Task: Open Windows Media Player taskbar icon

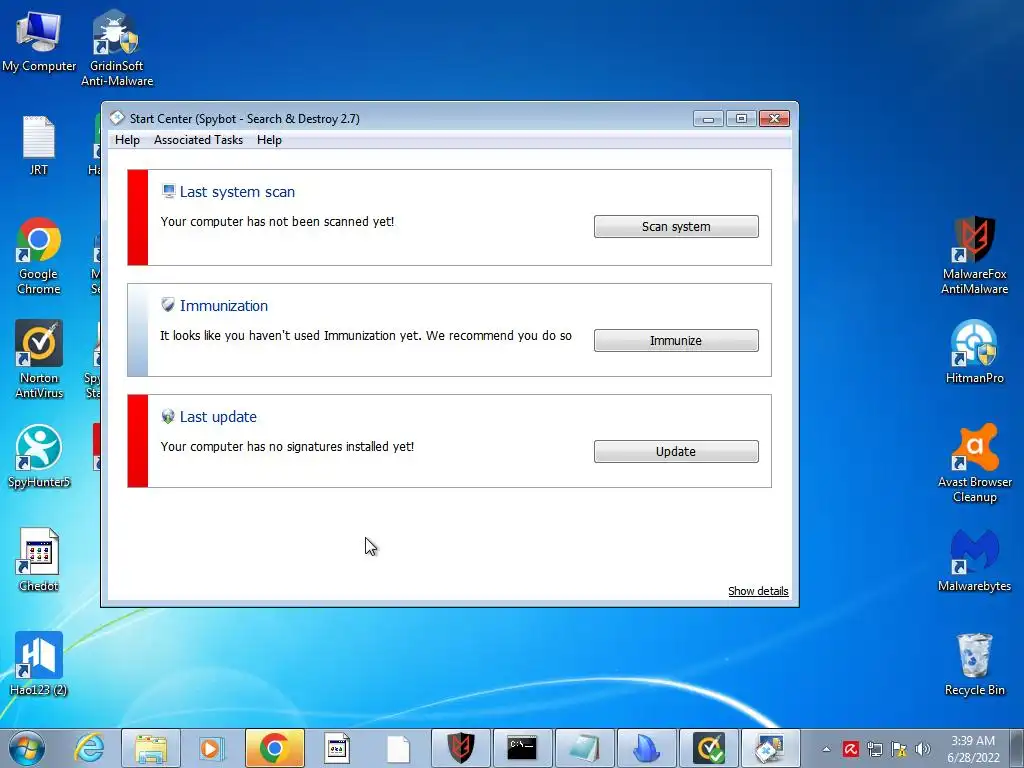Action: 211,748
